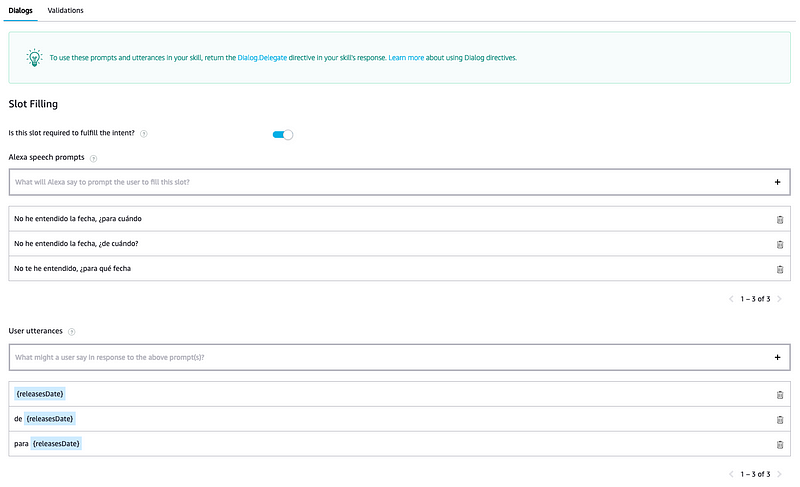Viewport: 800px width, 487px height.
Task: Remove the "de {releasesDate}" utterance
Action: pyautogui.click(x=780, y=419)
